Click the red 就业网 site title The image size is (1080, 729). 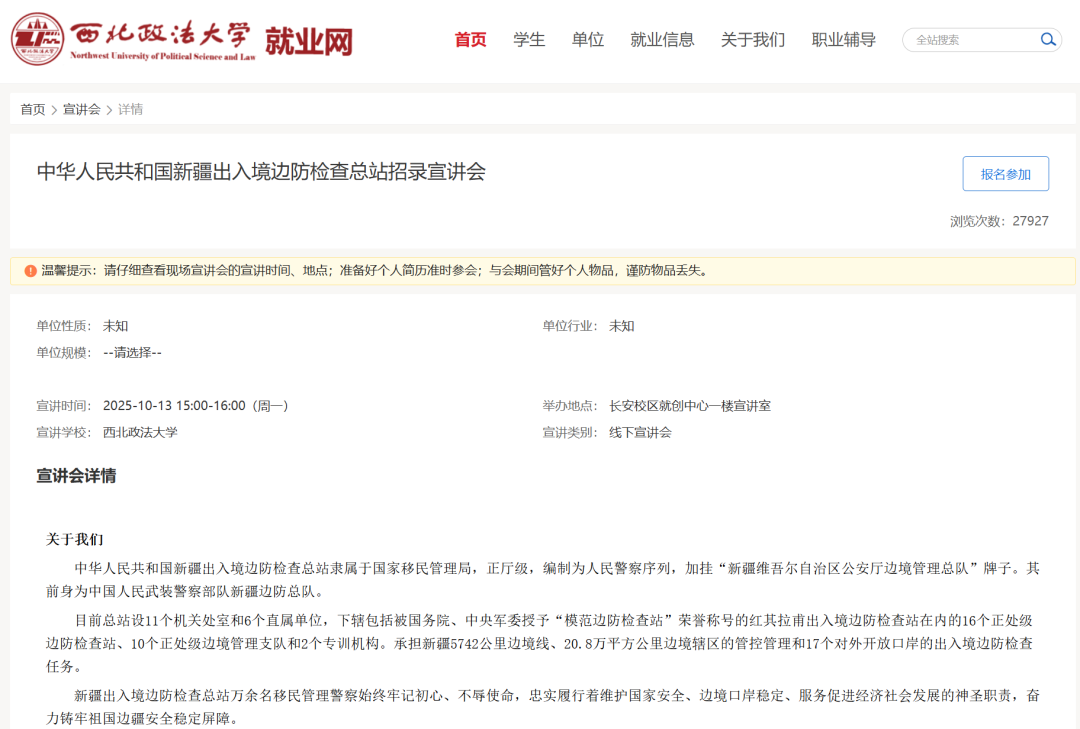[308, 41]
